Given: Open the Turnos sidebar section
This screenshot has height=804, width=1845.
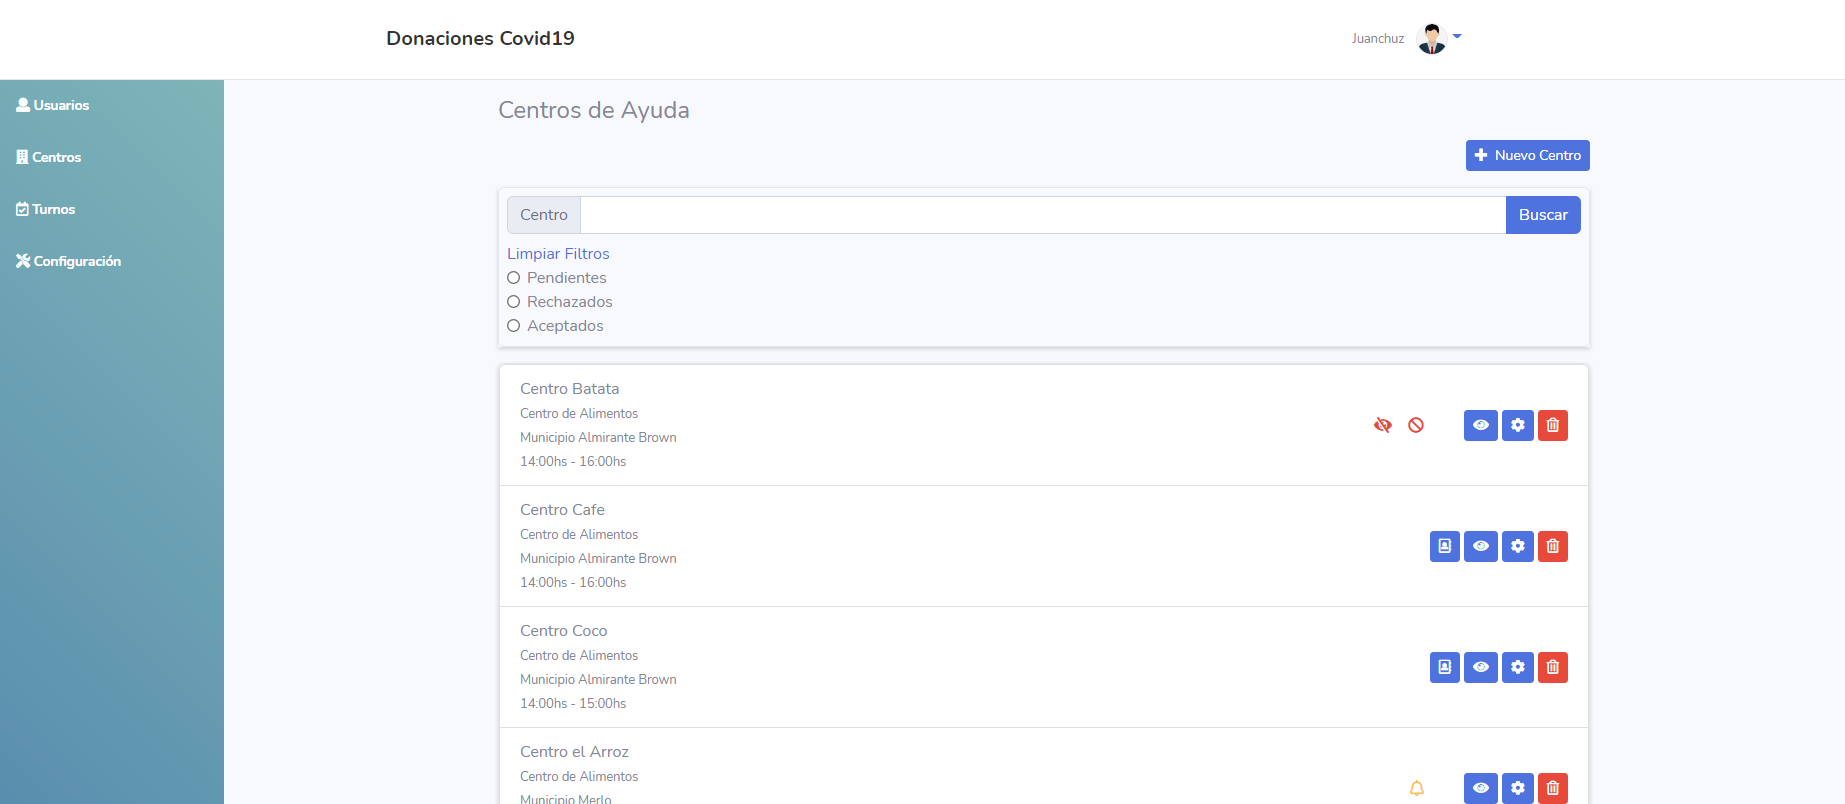Looking at the screenshot, I should coord(46,209).
